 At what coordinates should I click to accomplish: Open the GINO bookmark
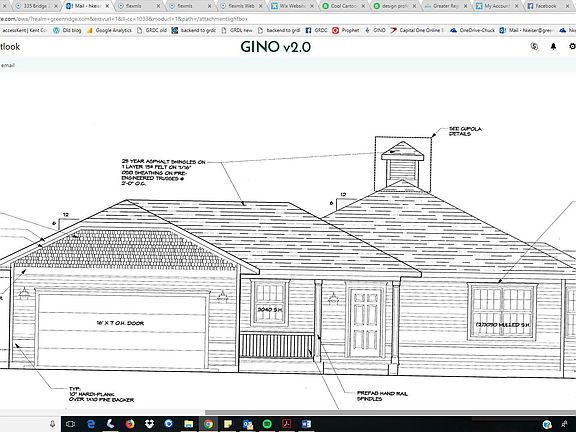375,30
